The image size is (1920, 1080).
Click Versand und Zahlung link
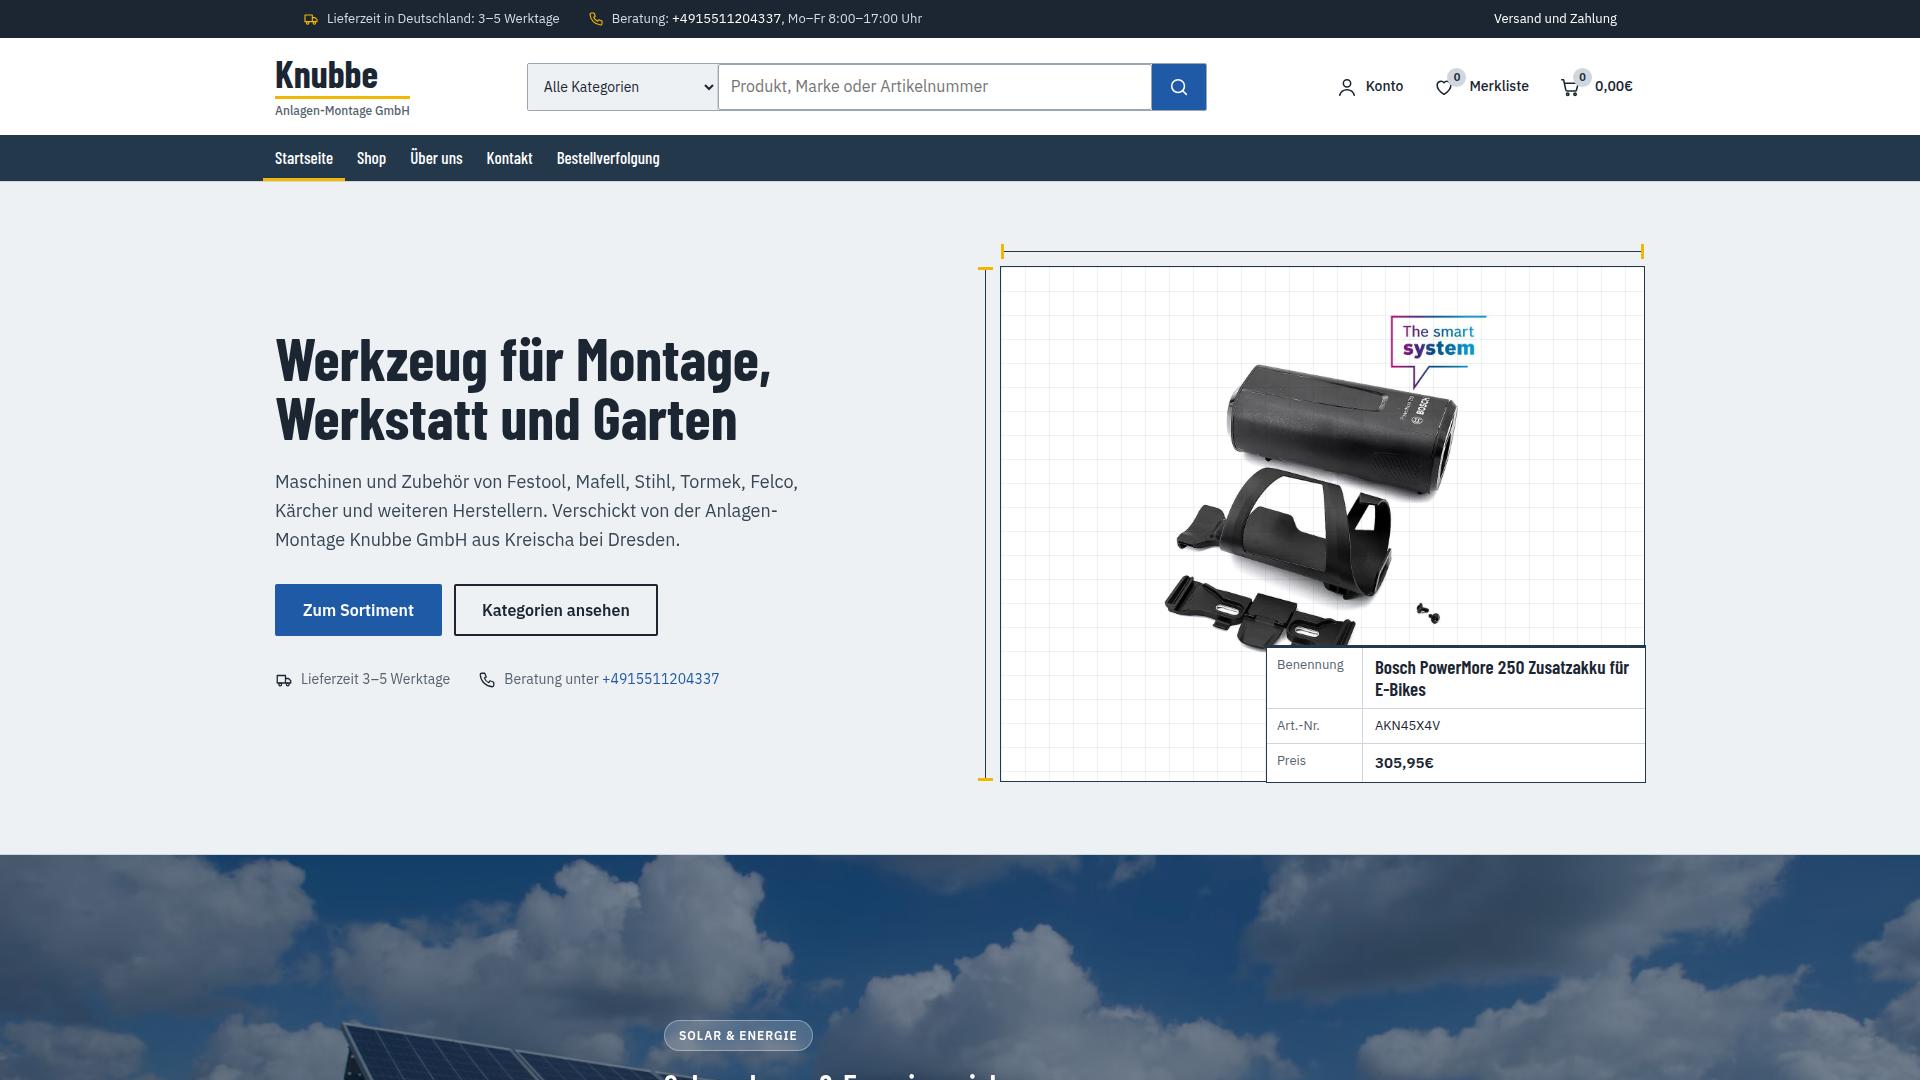tap(1555, 19)
